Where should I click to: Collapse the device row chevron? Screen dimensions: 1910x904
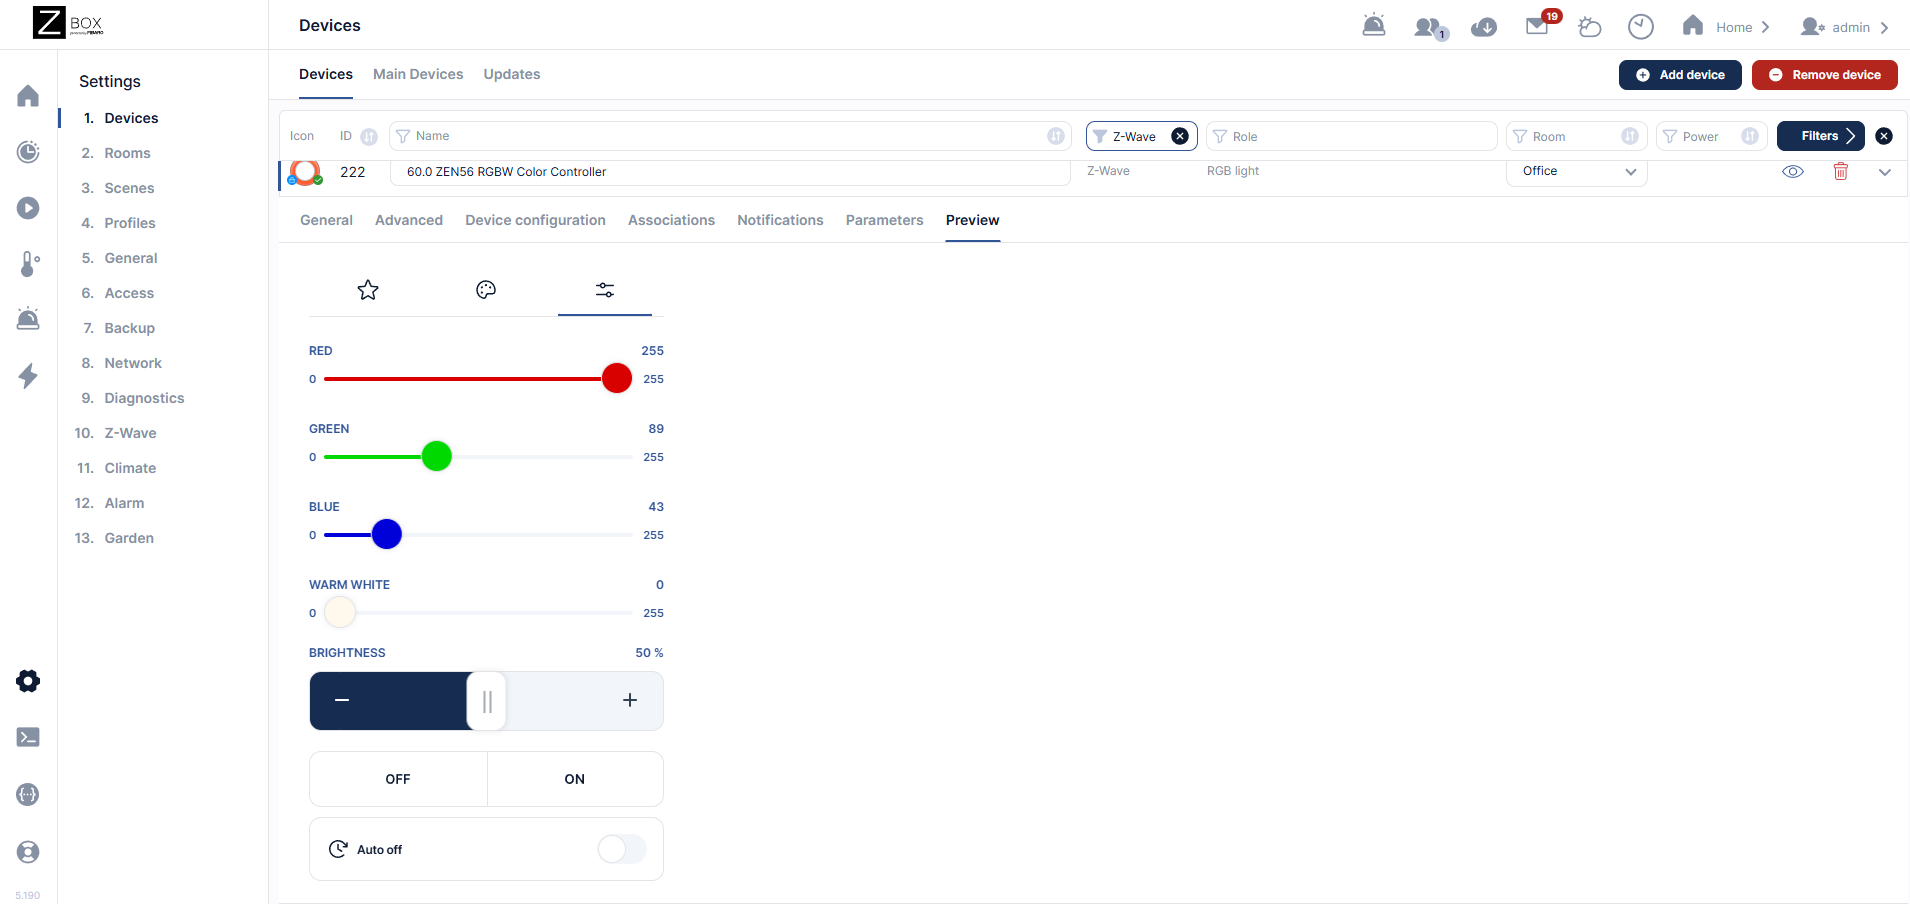pyautogui.click(x=1885, y=172)
